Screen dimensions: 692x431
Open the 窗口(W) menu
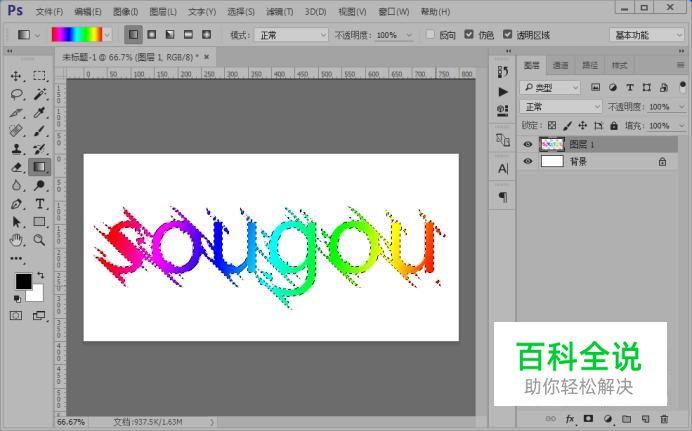pos(394,12)
